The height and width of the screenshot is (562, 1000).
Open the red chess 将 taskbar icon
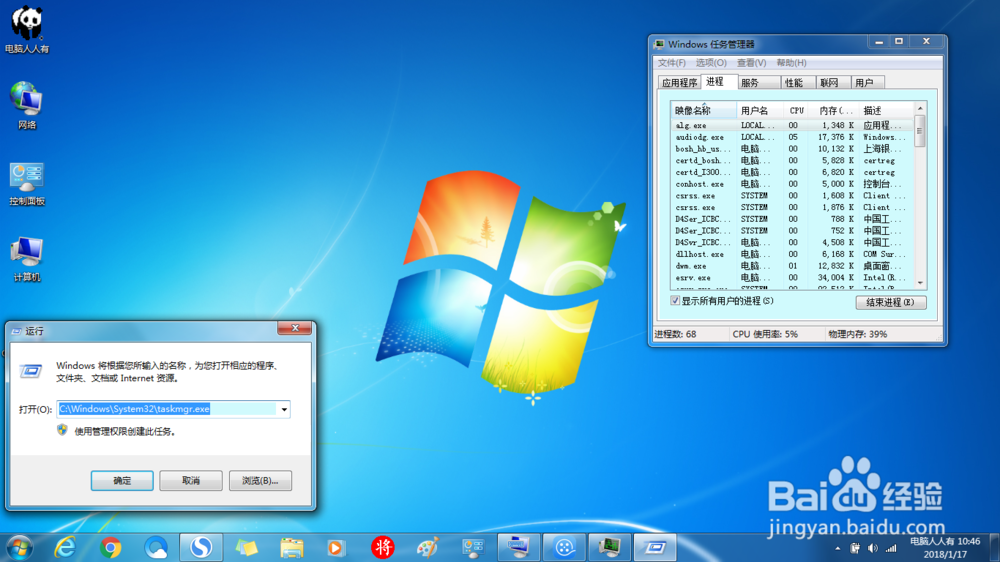pos(383,547)
